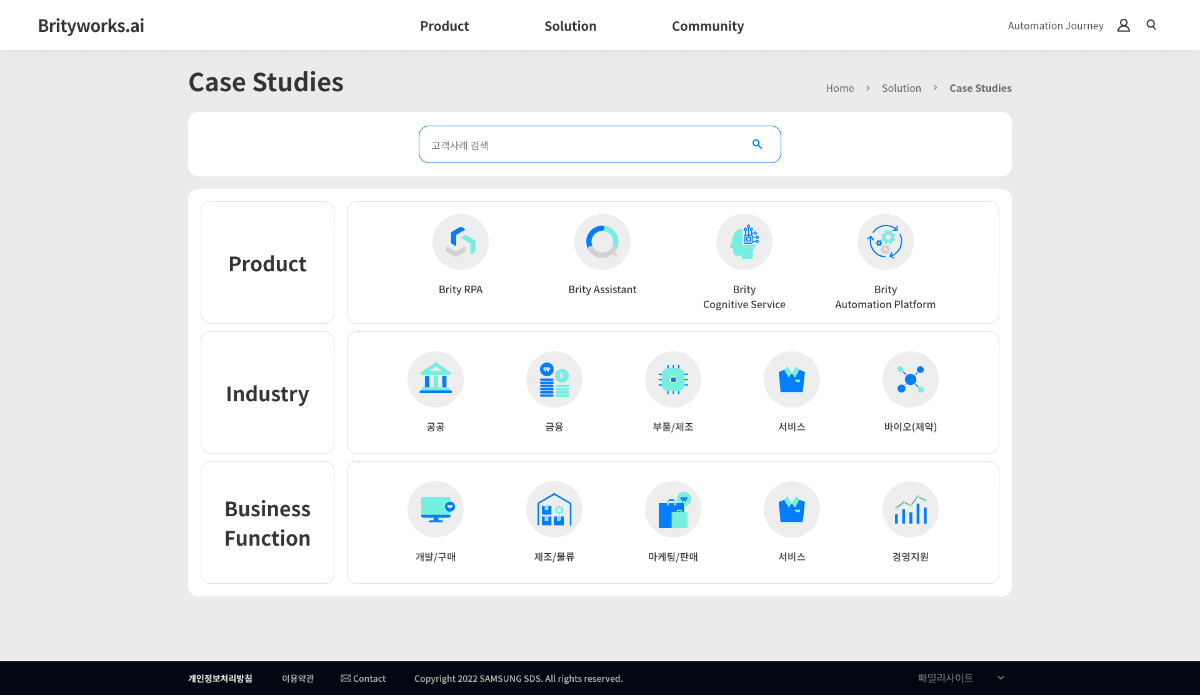Open the header search magnifier icon

click(1151, 25)
